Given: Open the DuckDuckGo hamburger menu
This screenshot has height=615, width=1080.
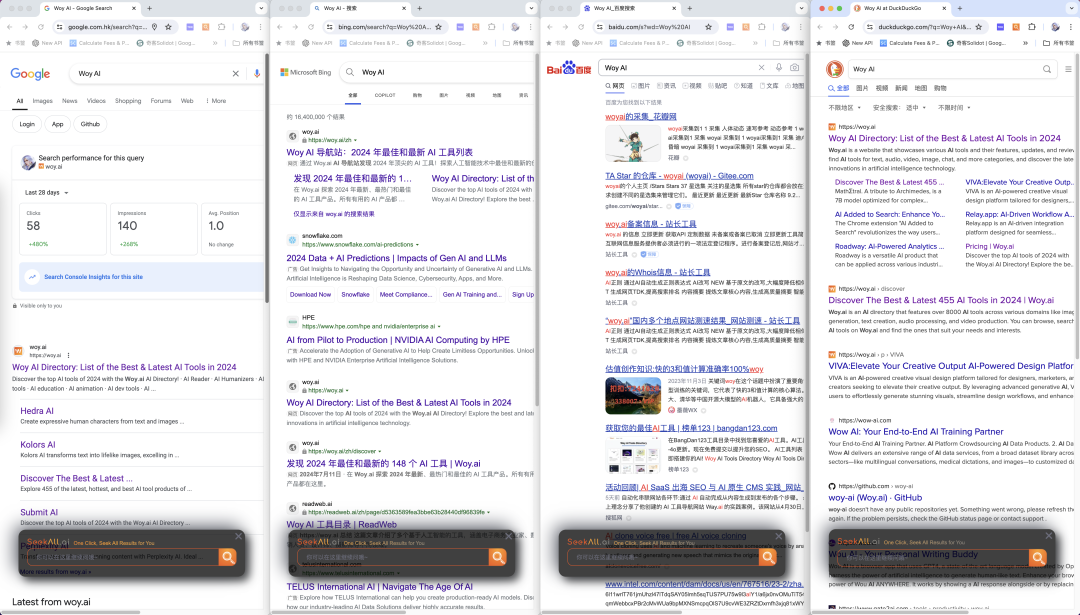Looking at the screenshot, I should point(1068,69).
